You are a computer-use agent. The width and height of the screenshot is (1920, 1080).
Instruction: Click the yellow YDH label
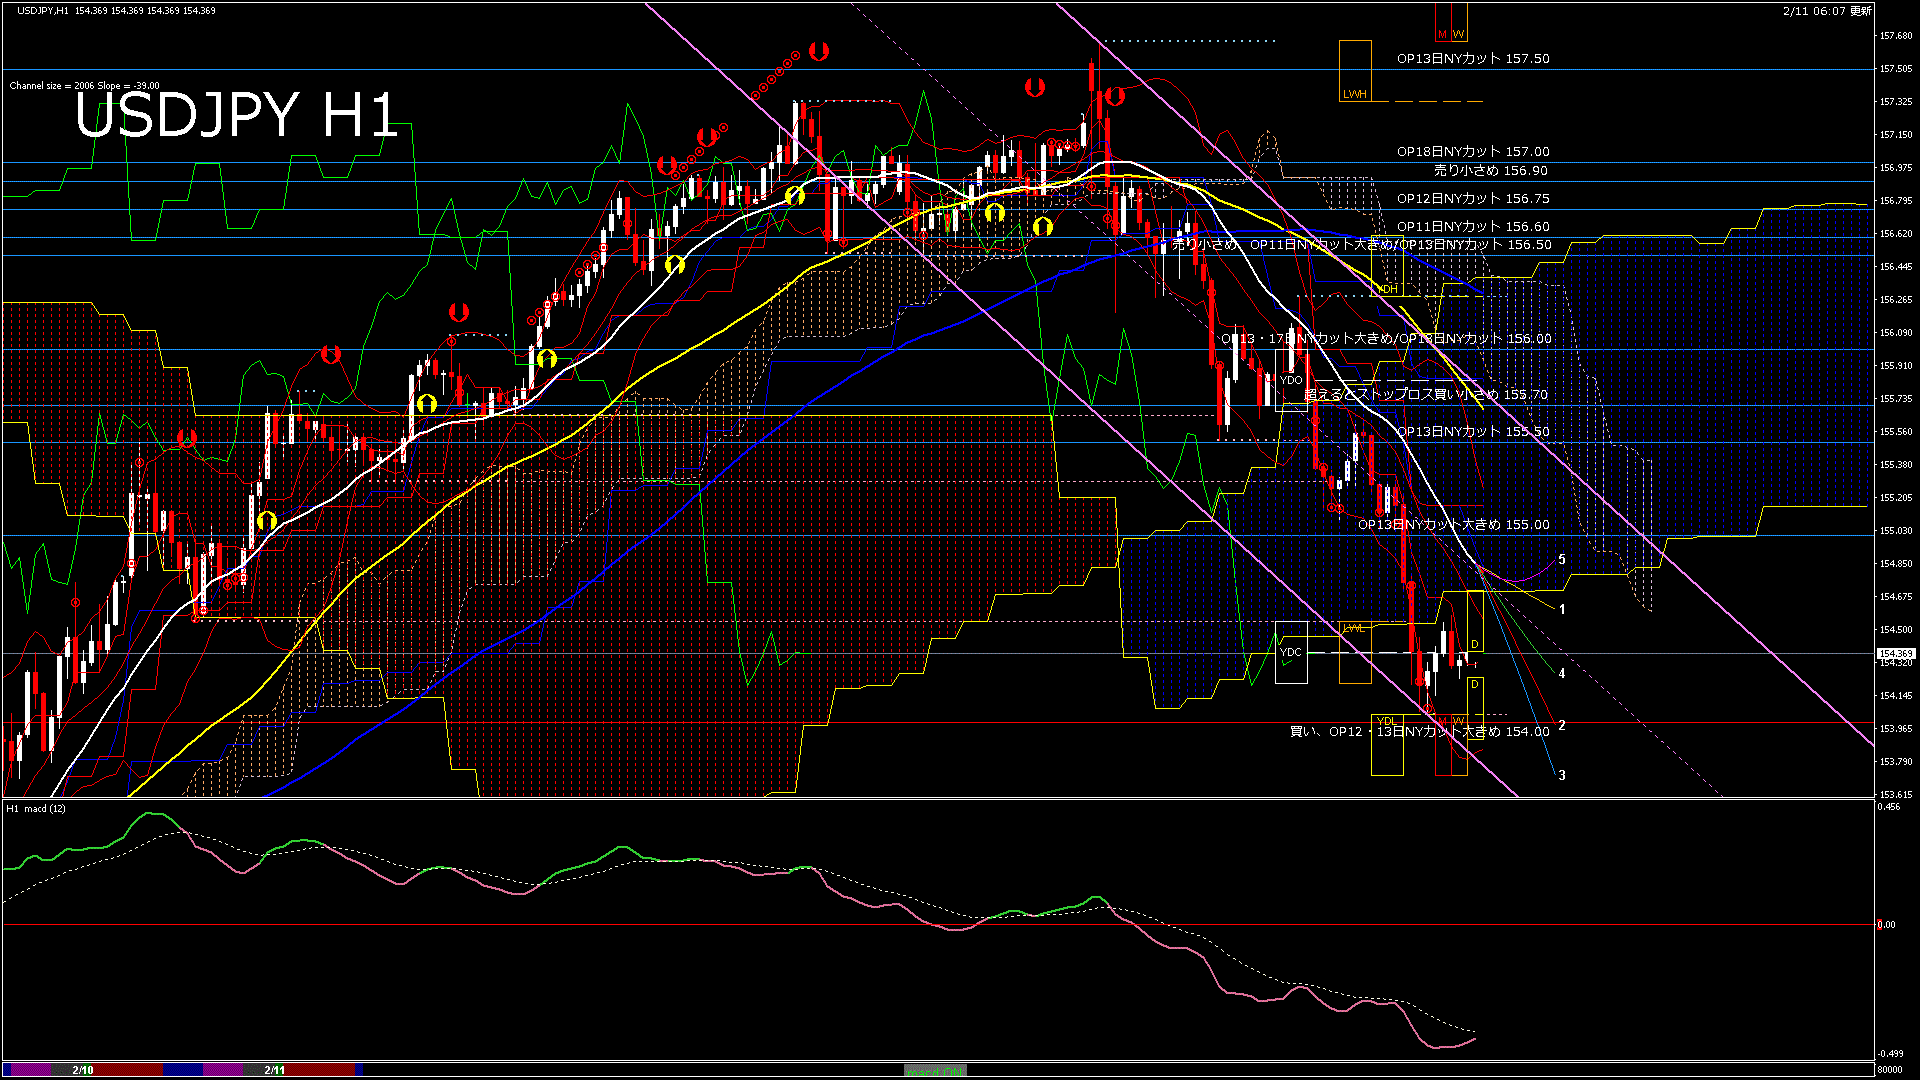tap(1387, 289)
